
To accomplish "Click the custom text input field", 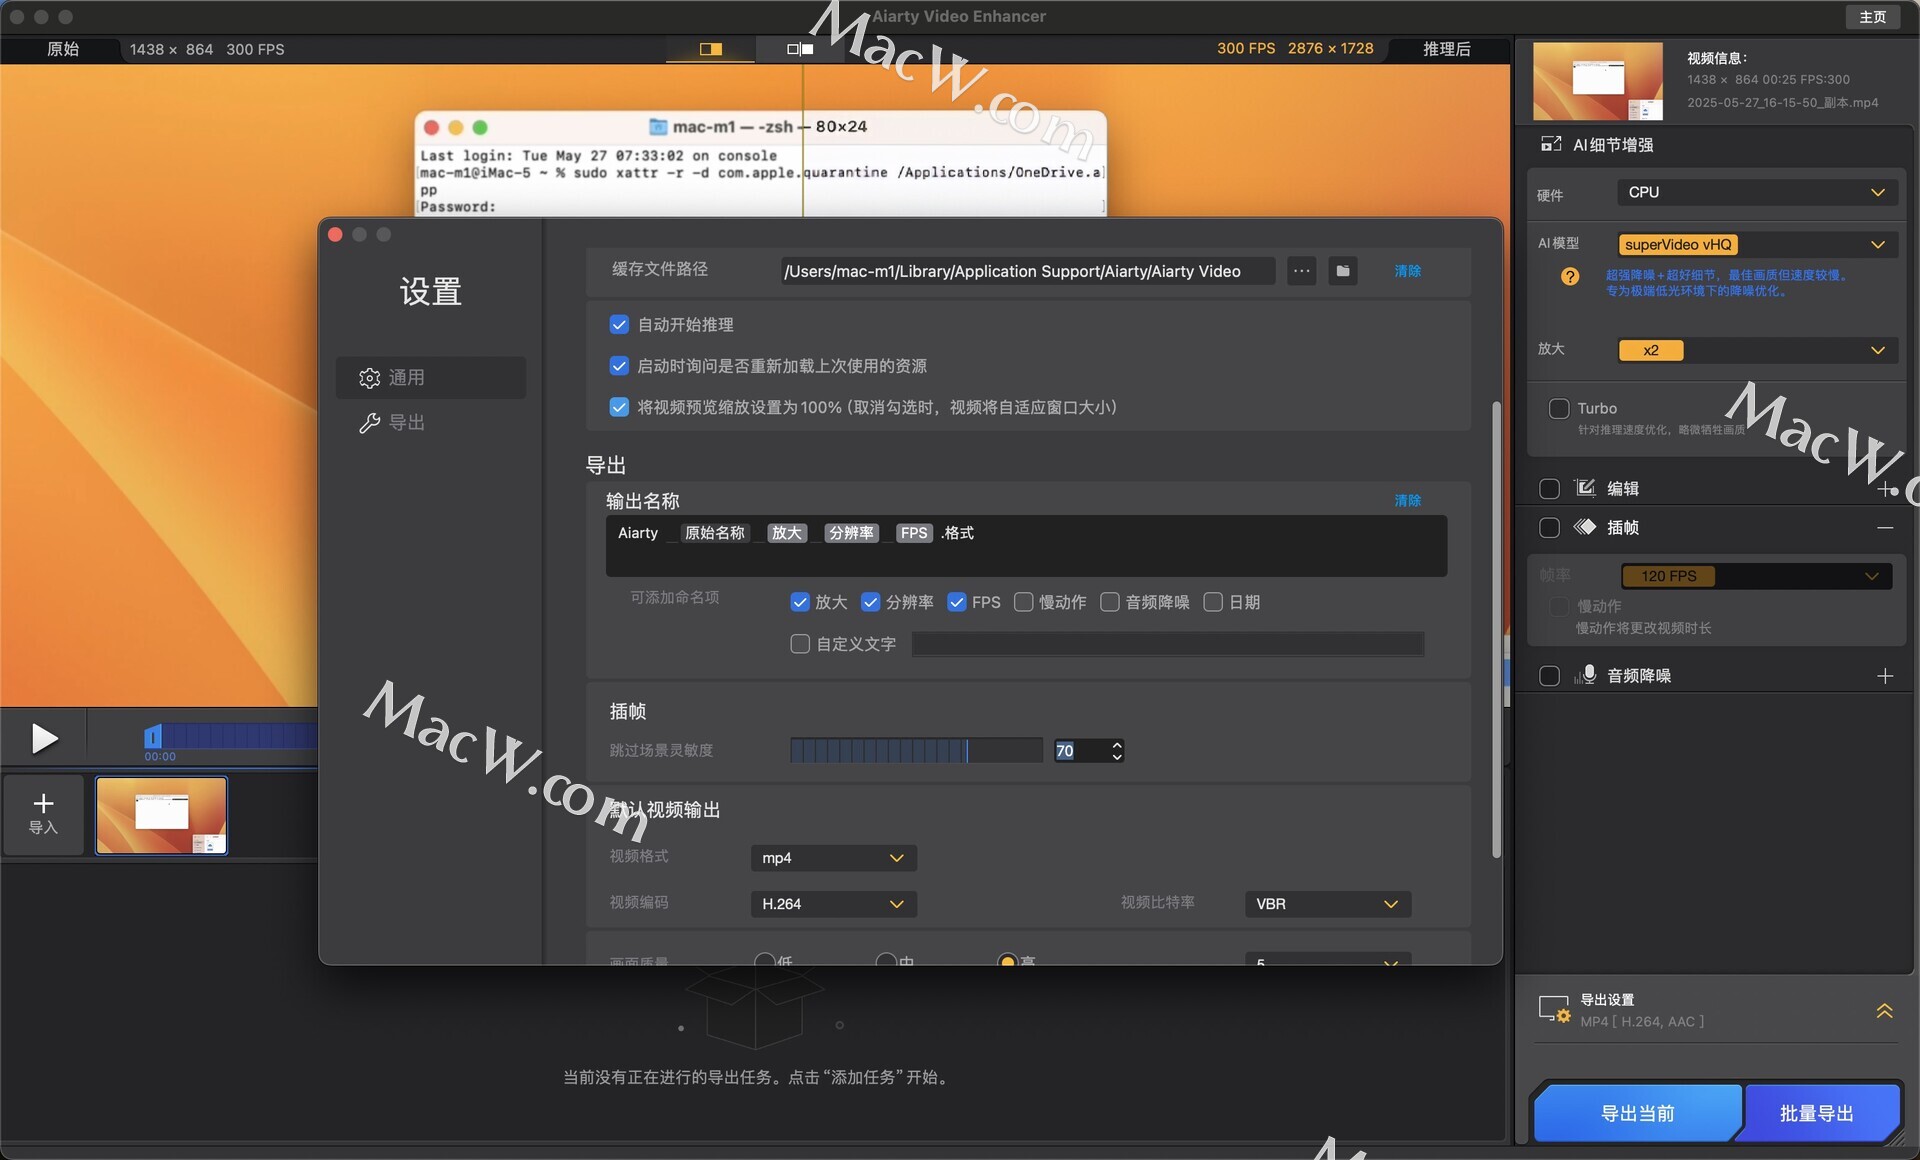I will pos(1168,644).
